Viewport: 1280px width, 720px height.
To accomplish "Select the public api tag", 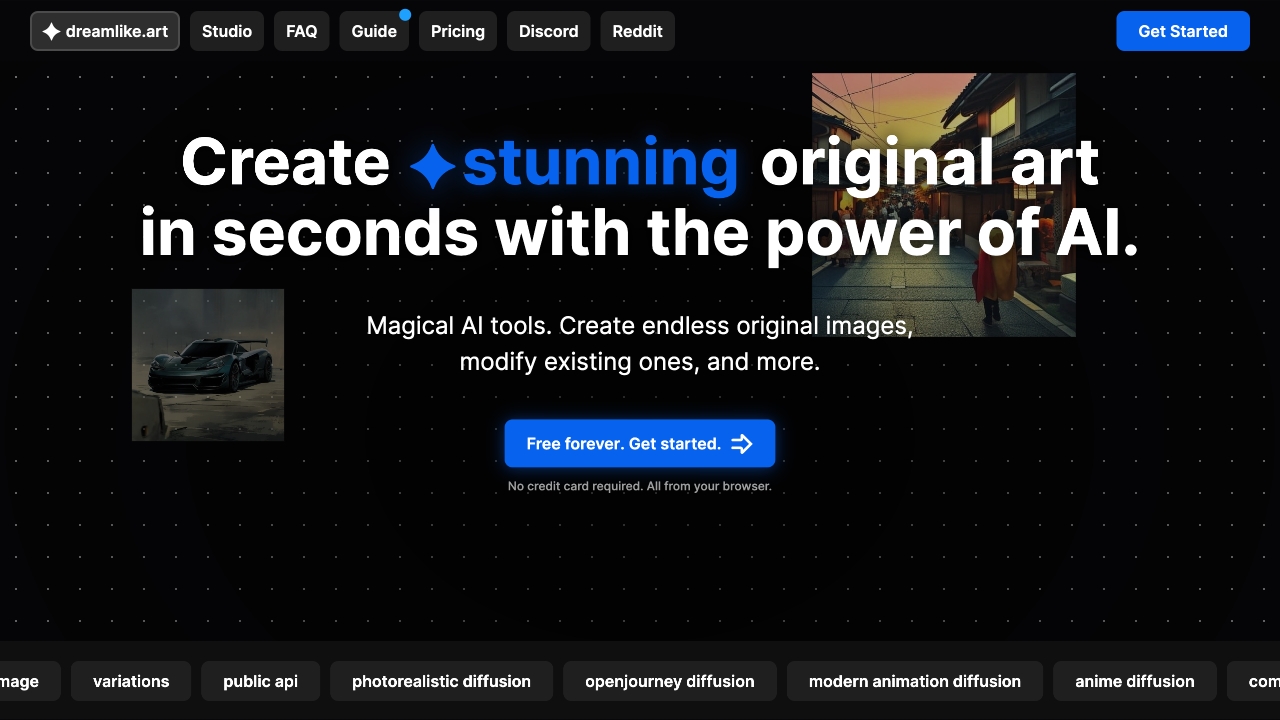I will [260, 681].
